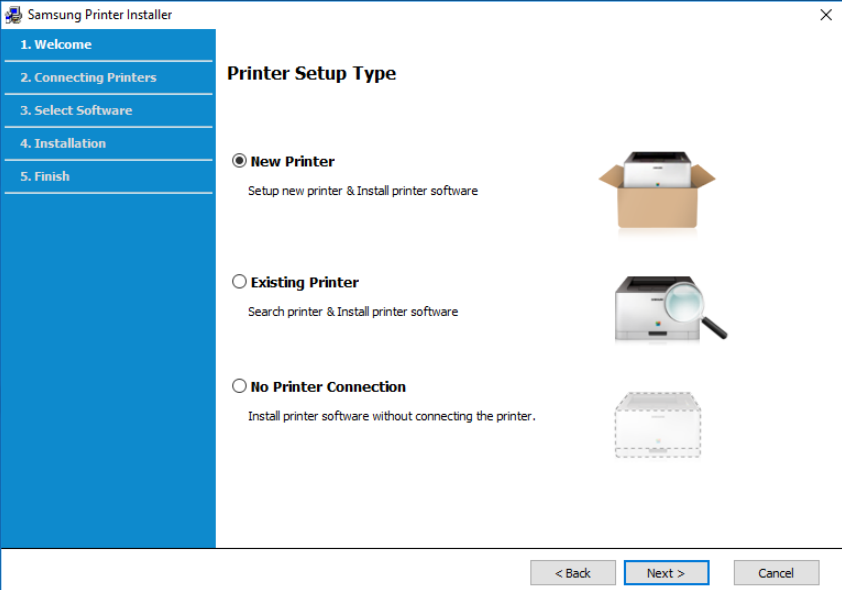Click the Printer Setup Type heading
The image size is (842, 590).
pyautogui.click(x=311, y=74)
